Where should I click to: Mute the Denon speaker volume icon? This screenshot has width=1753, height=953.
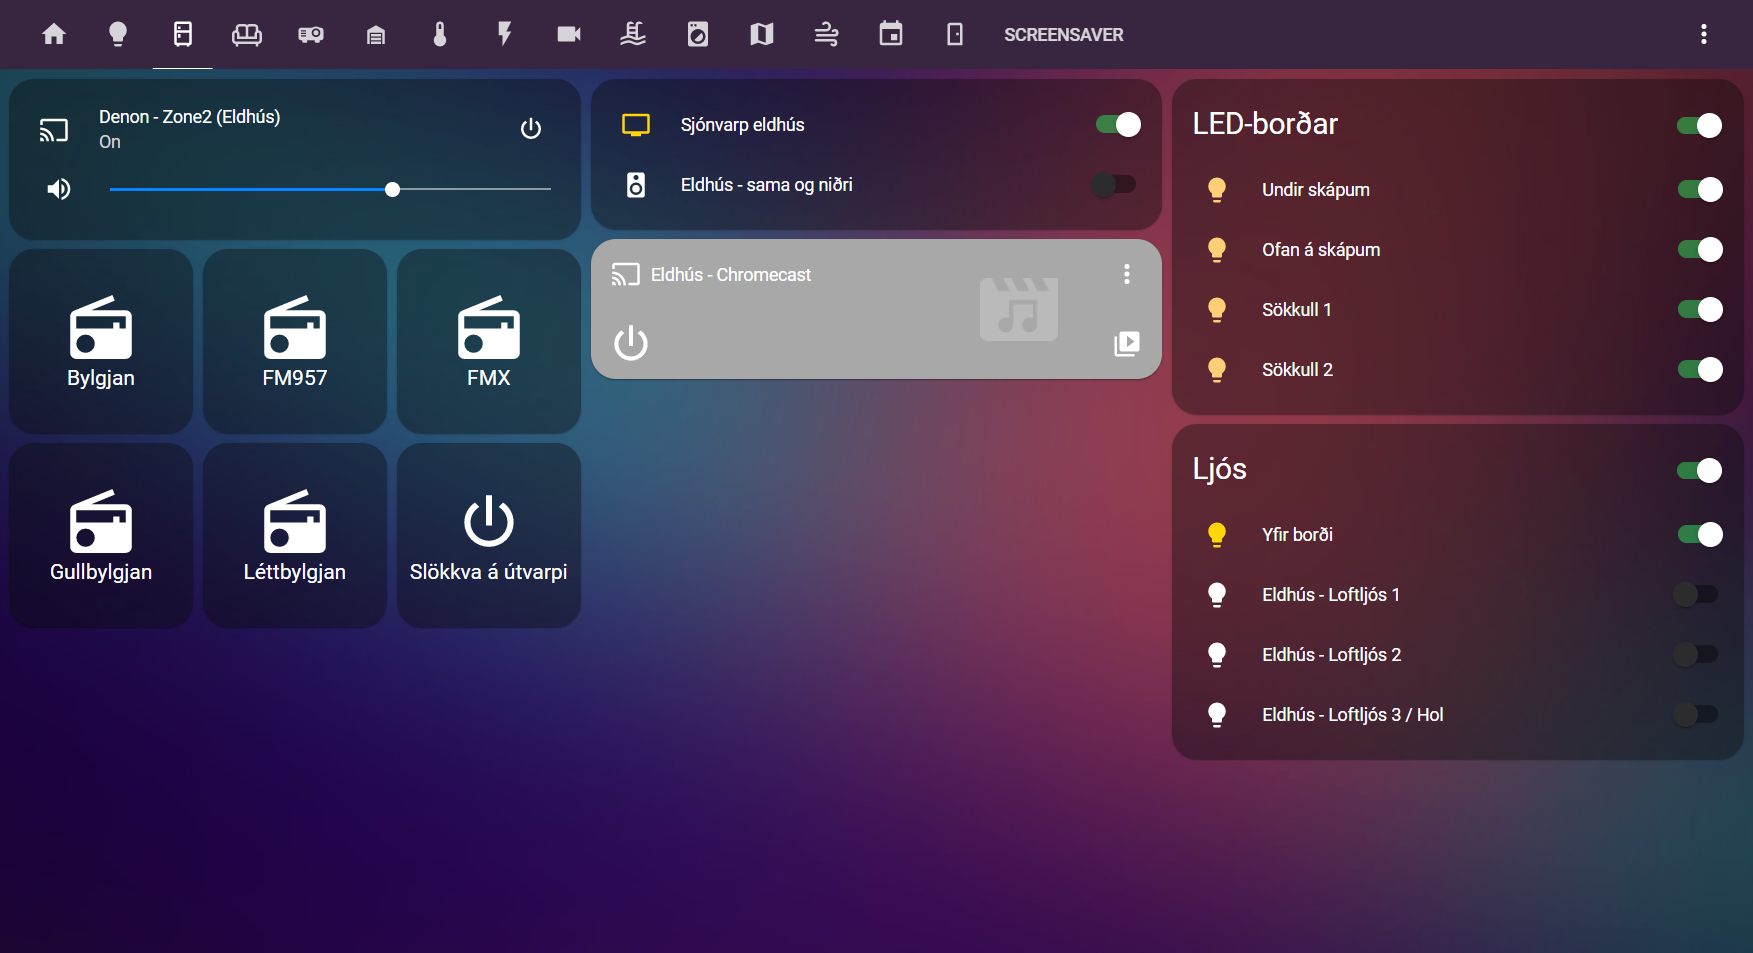click(59, 189)
